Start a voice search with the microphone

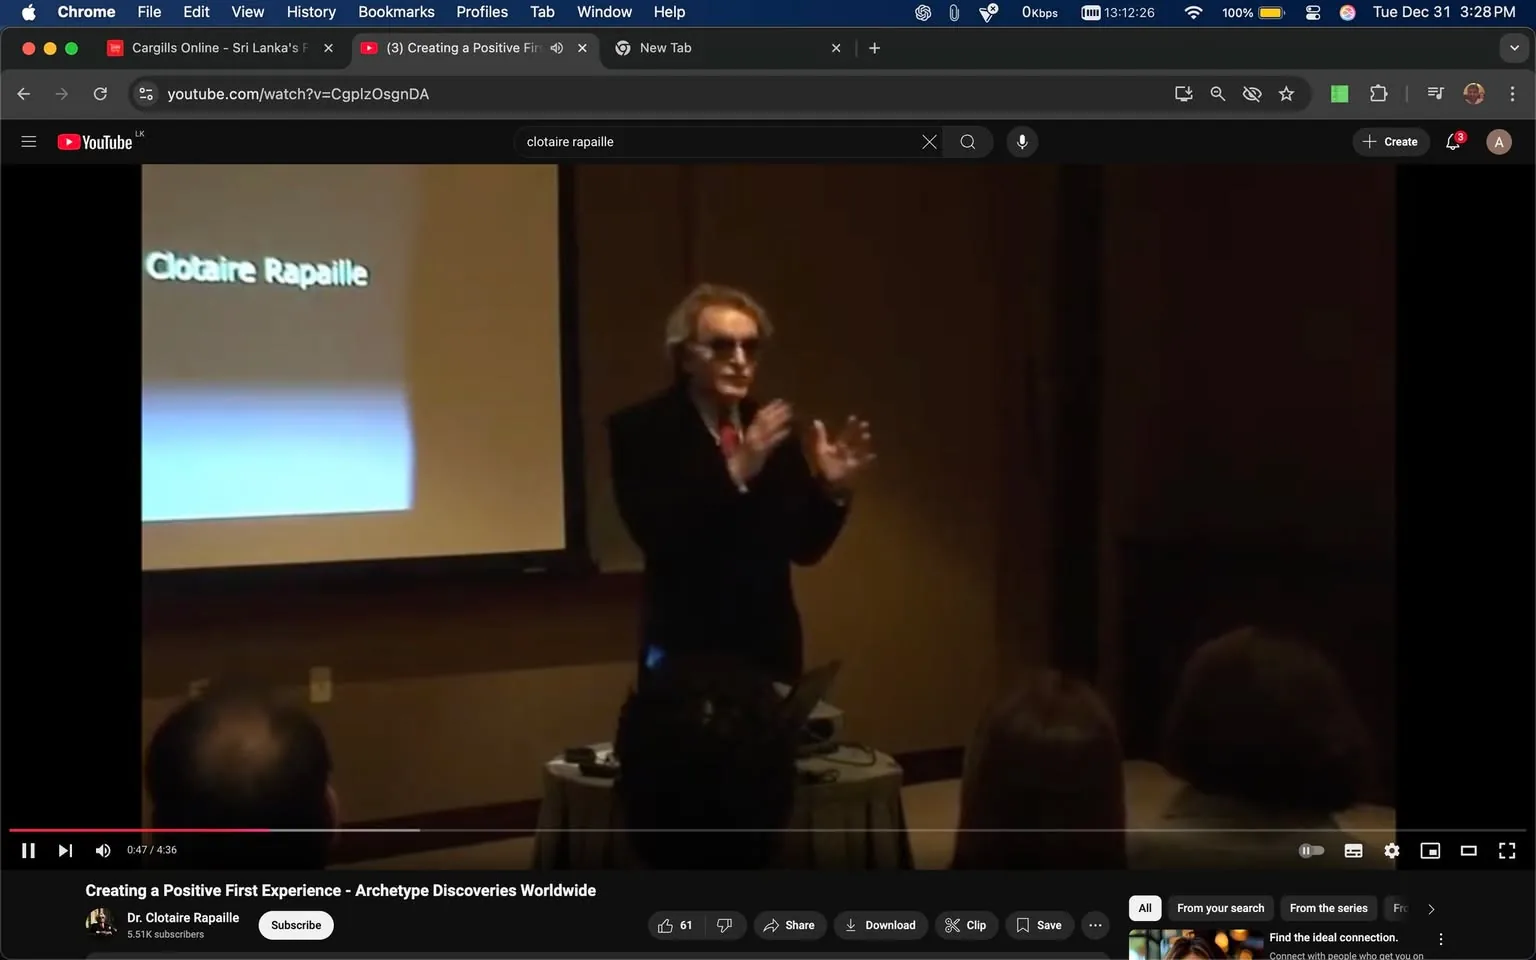(1021, 141)
